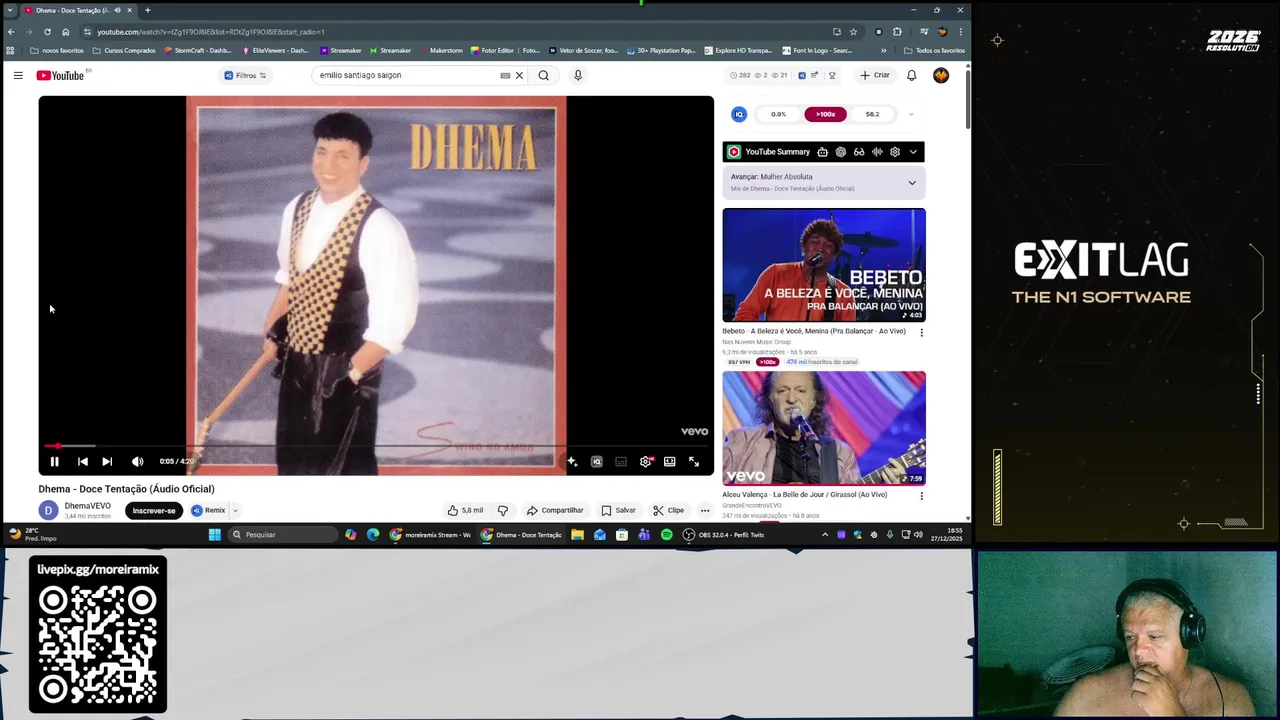Screen dimensions: 1280x720
Task: Click the ChatGPT icon in YouTube Summary
Action: (x=841, y=152)
